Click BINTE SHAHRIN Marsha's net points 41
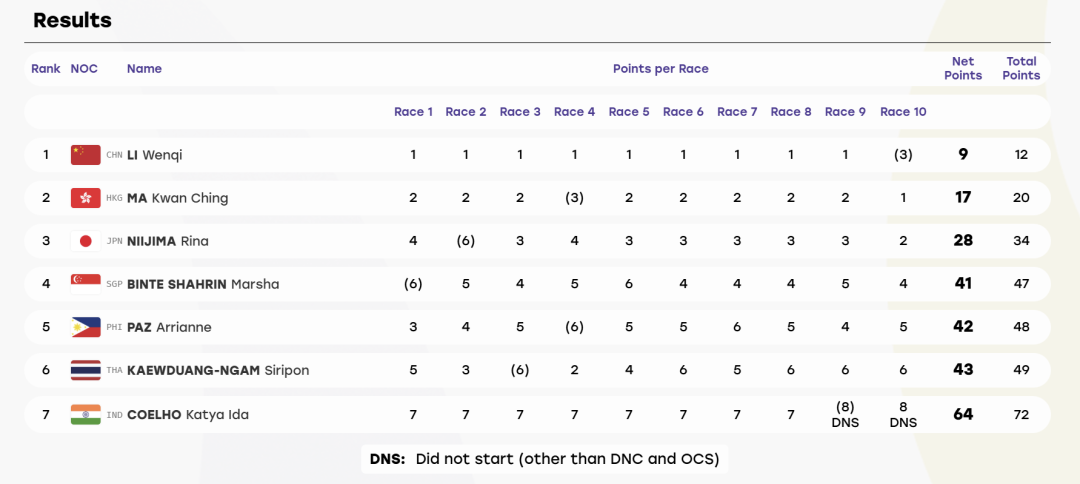 click(x=963, y=284)
